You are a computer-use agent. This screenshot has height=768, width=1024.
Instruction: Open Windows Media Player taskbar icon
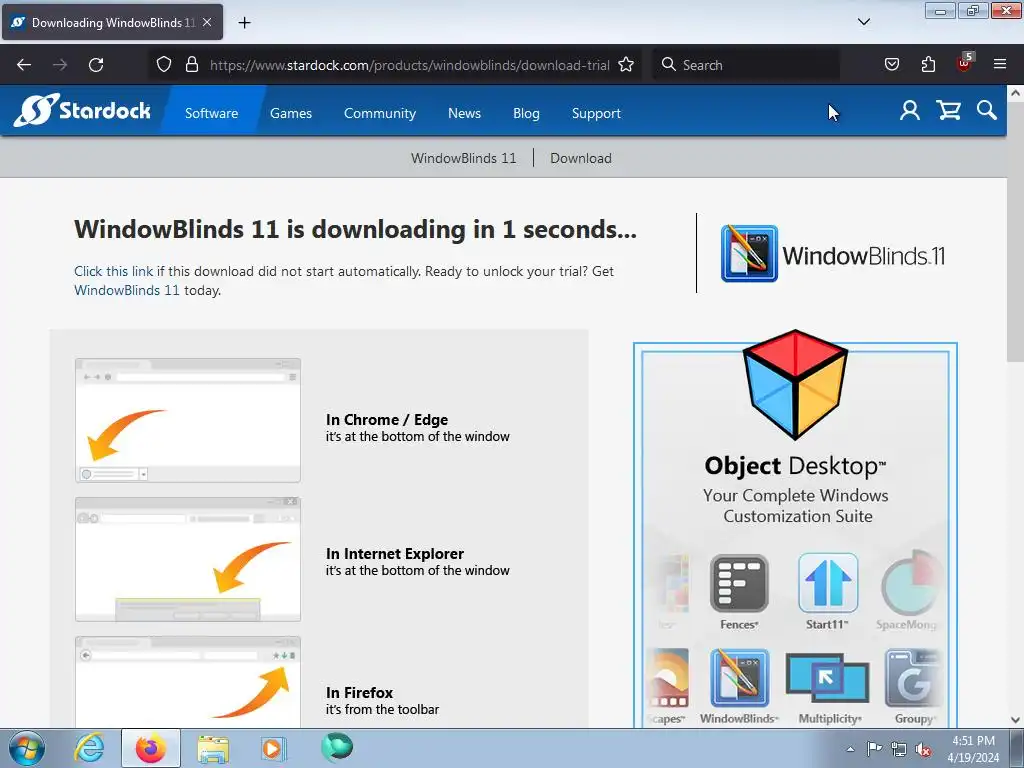pos(273,749)
